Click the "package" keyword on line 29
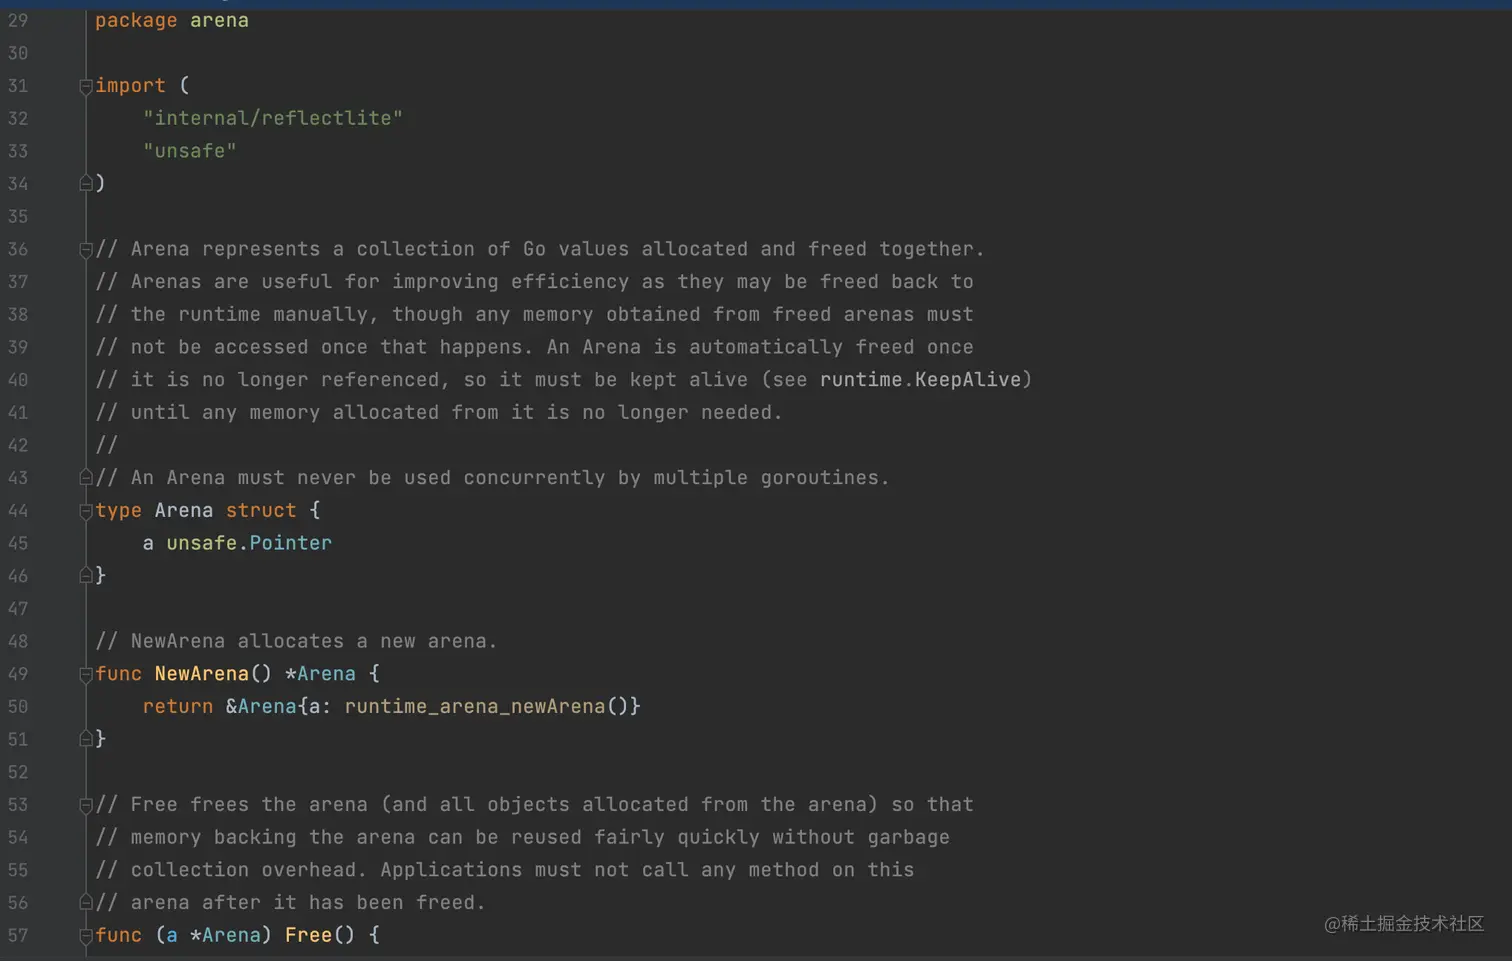The image size is (1512, 961). 136,21
